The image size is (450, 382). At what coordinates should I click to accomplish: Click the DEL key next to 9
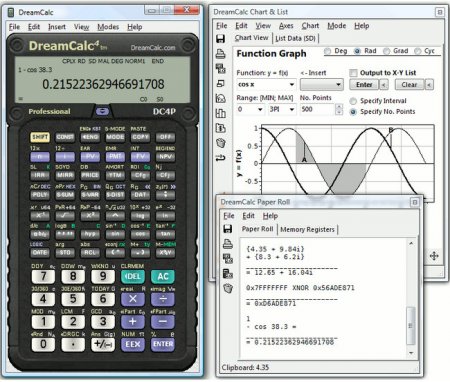(x=133, y=276)
